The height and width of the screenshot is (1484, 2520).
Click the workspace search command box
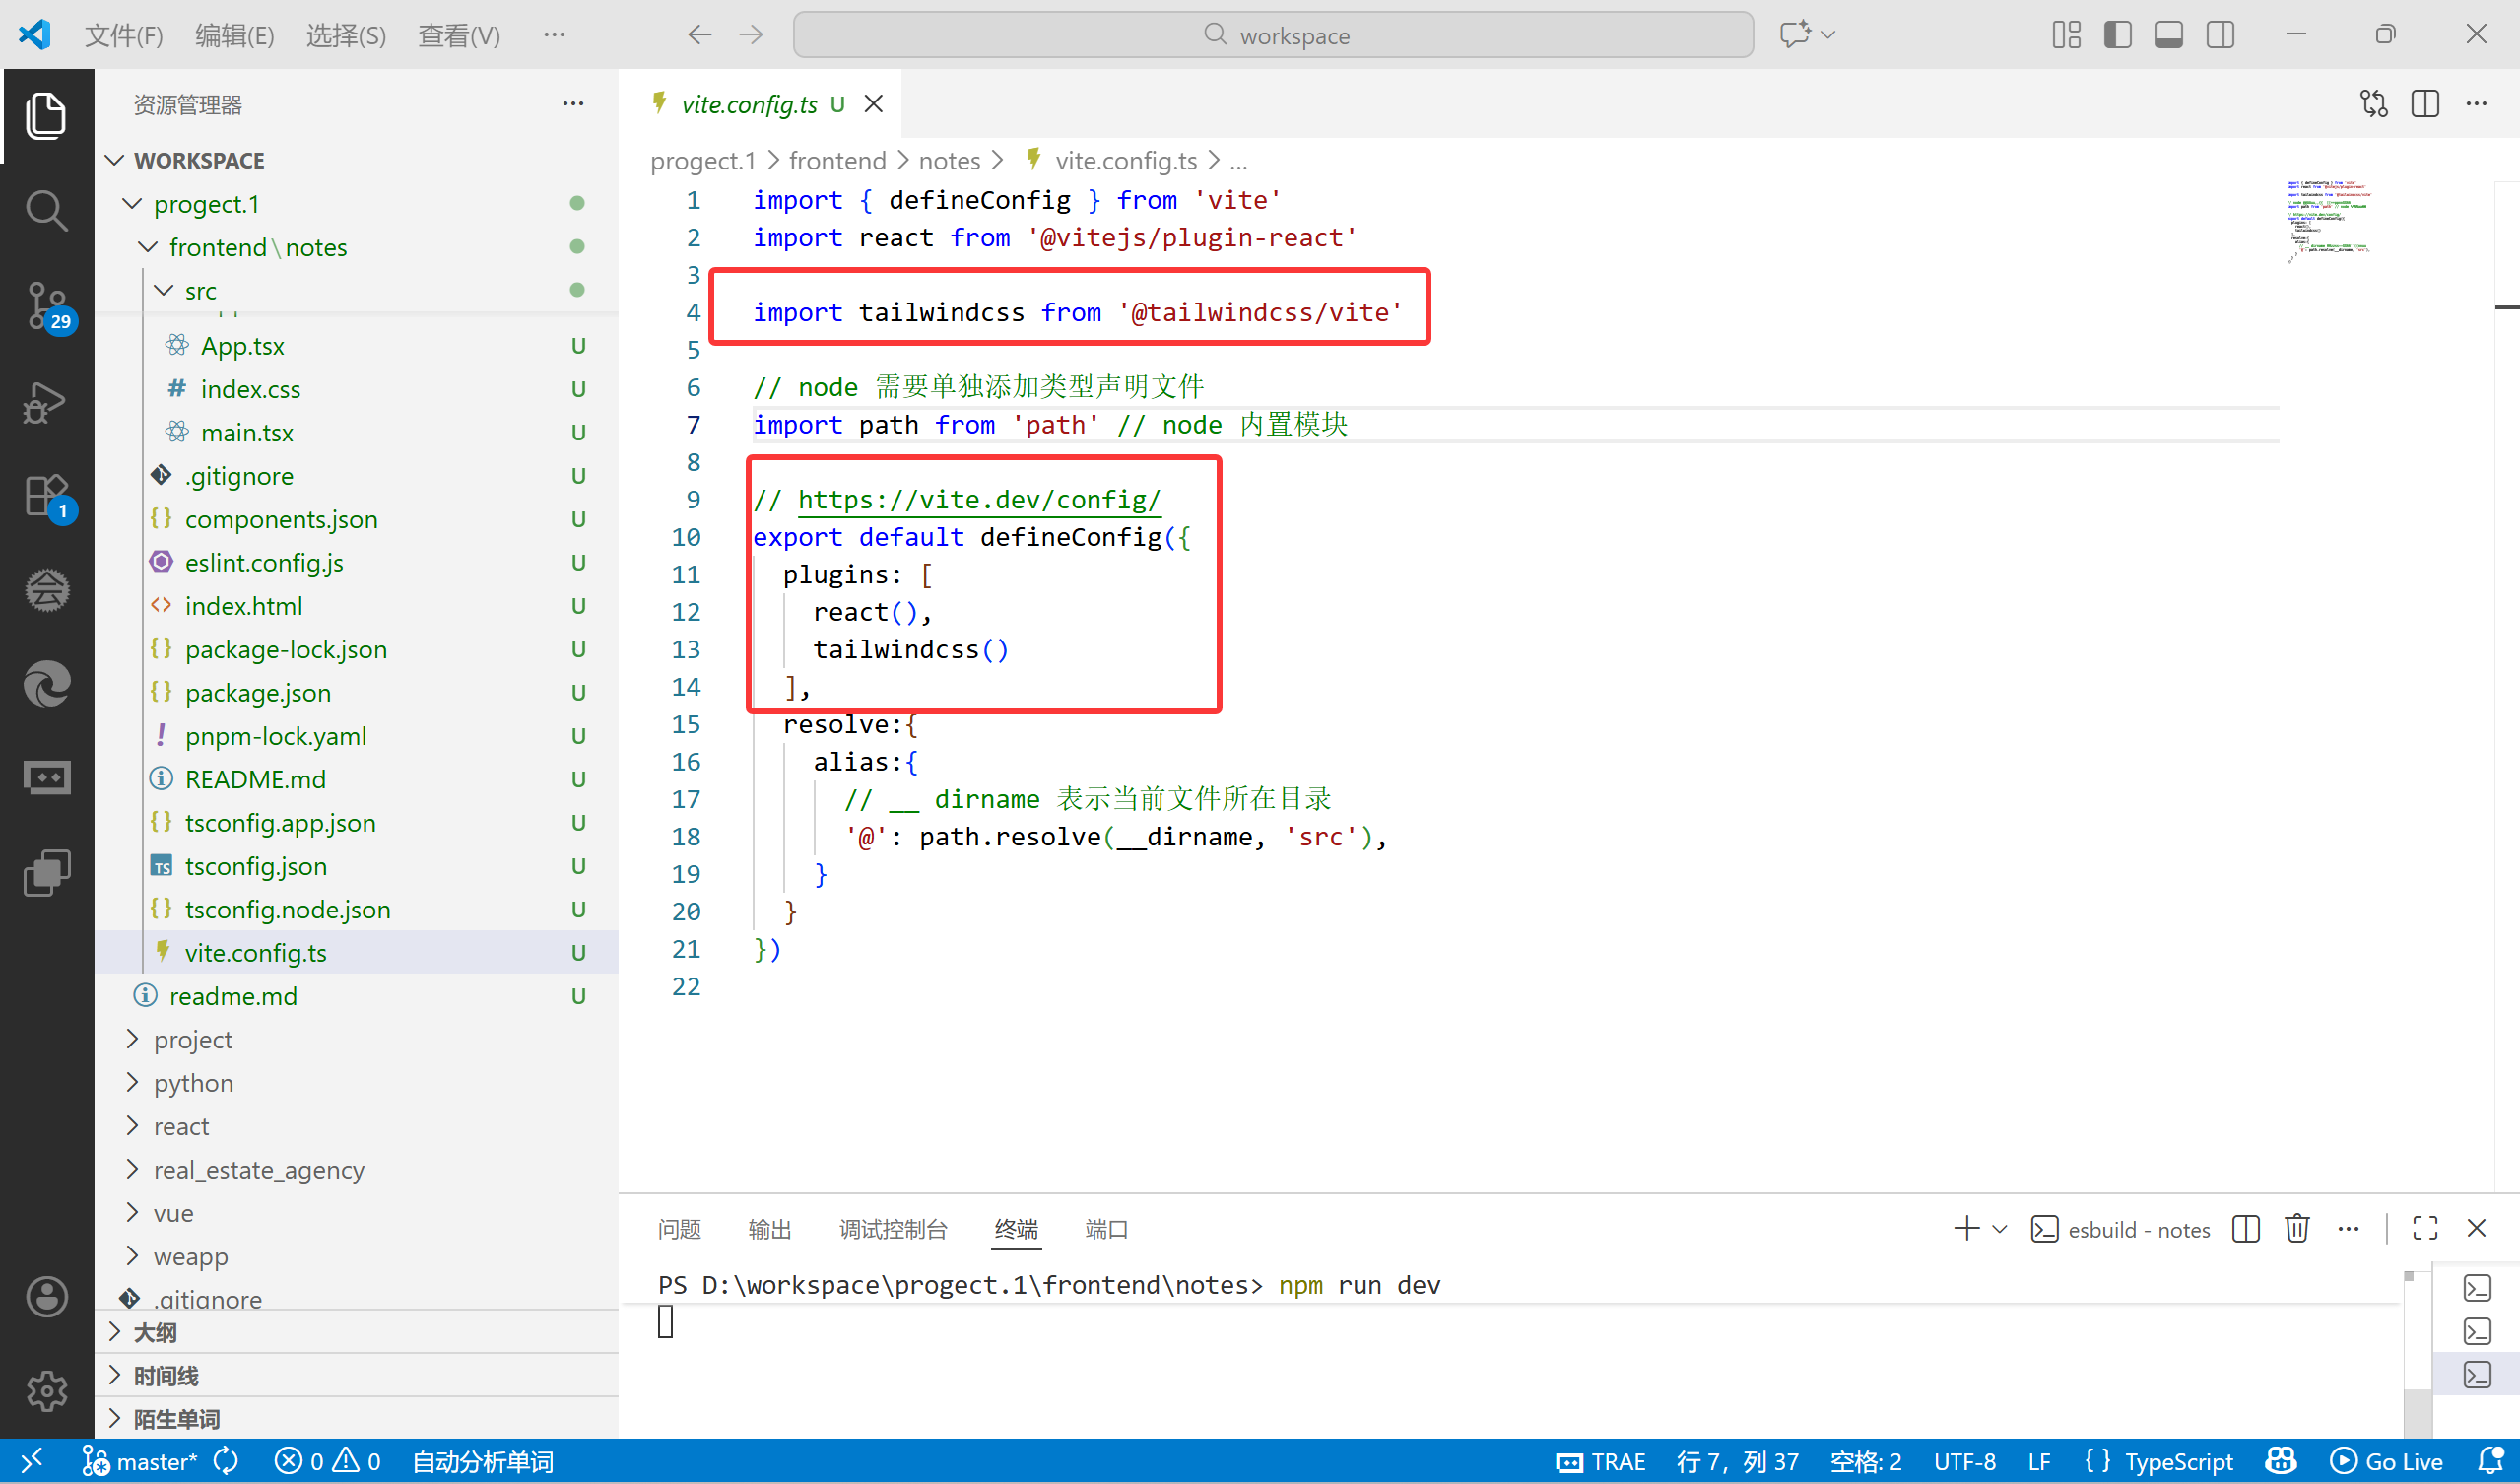(1272, 35)
